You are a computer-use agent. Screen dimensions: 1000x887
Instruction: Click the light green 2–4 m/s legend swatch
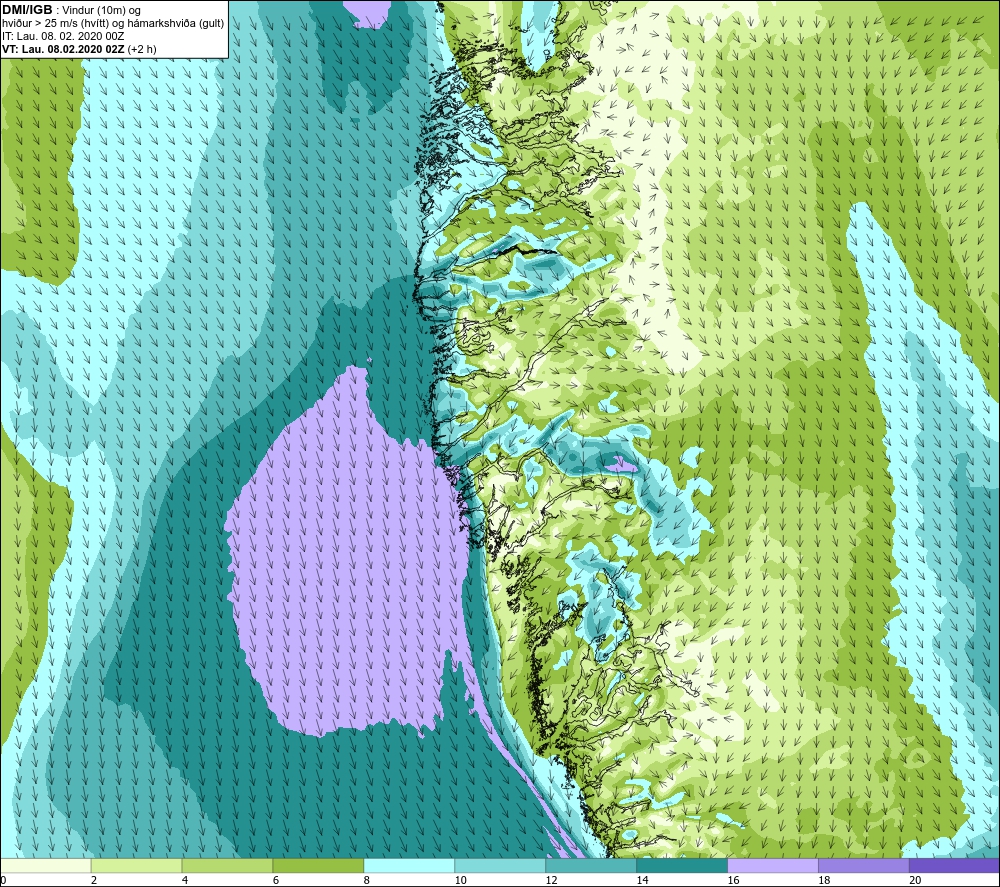136,866
